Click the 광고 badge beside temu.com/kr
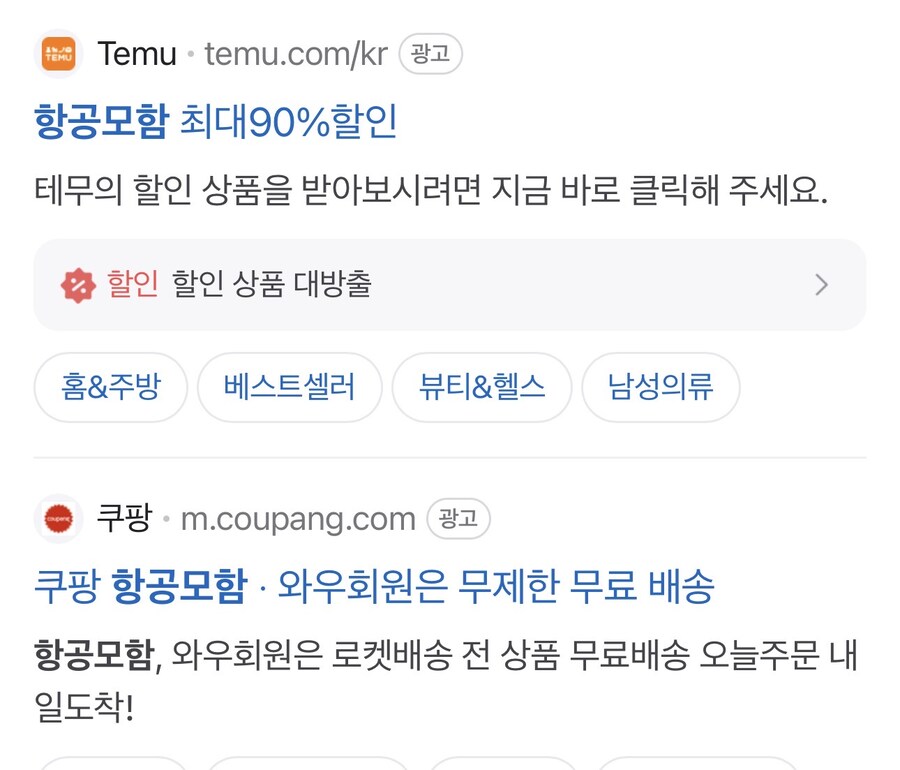900x770 pixels. (430, 54)
